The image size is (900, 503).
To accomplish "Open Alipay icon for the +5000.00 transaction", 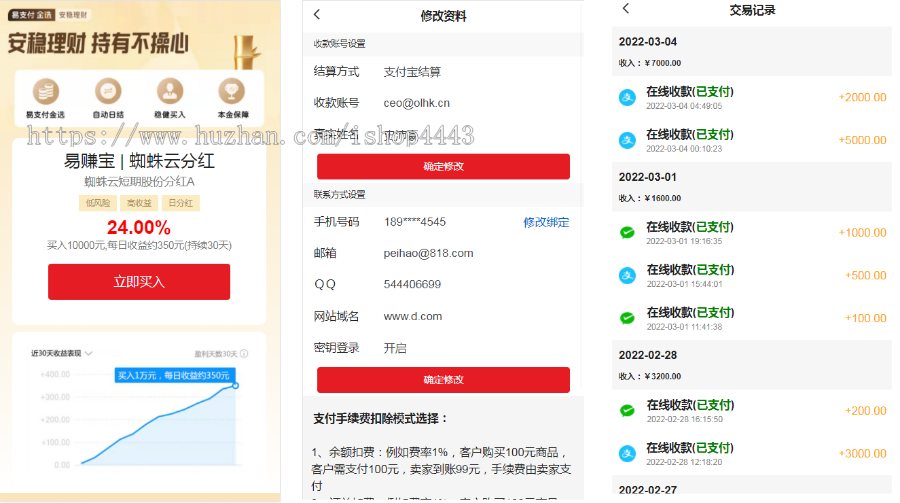I will 627,140.
